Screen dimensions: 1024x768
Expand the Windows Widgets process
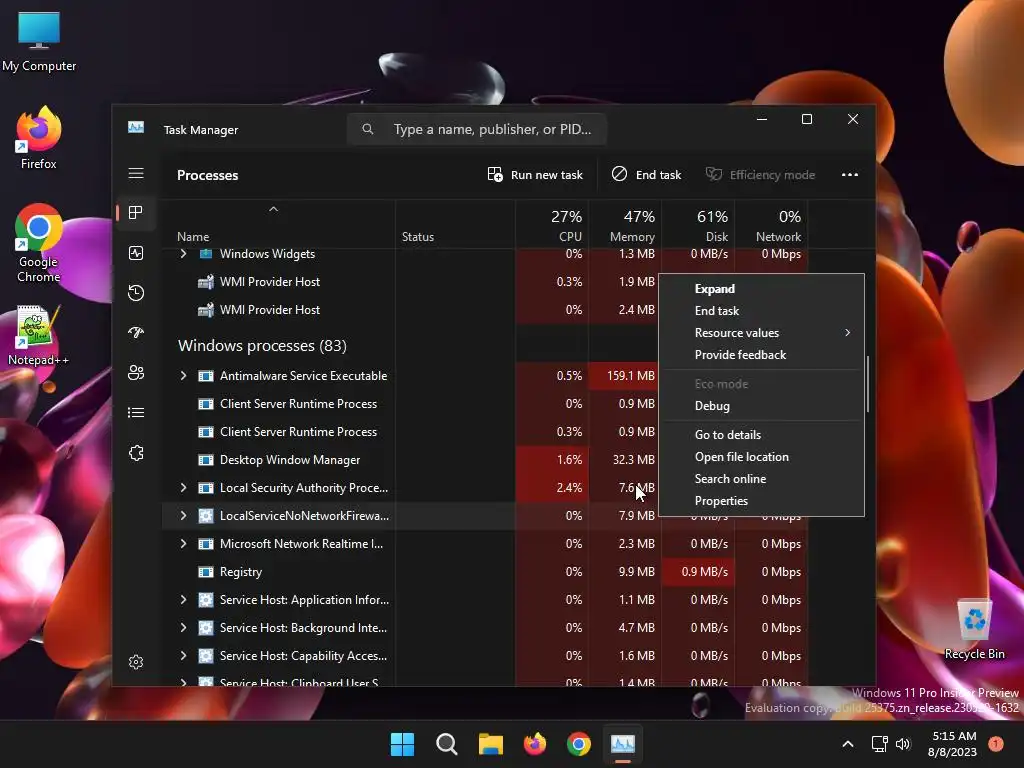[184, 253]
